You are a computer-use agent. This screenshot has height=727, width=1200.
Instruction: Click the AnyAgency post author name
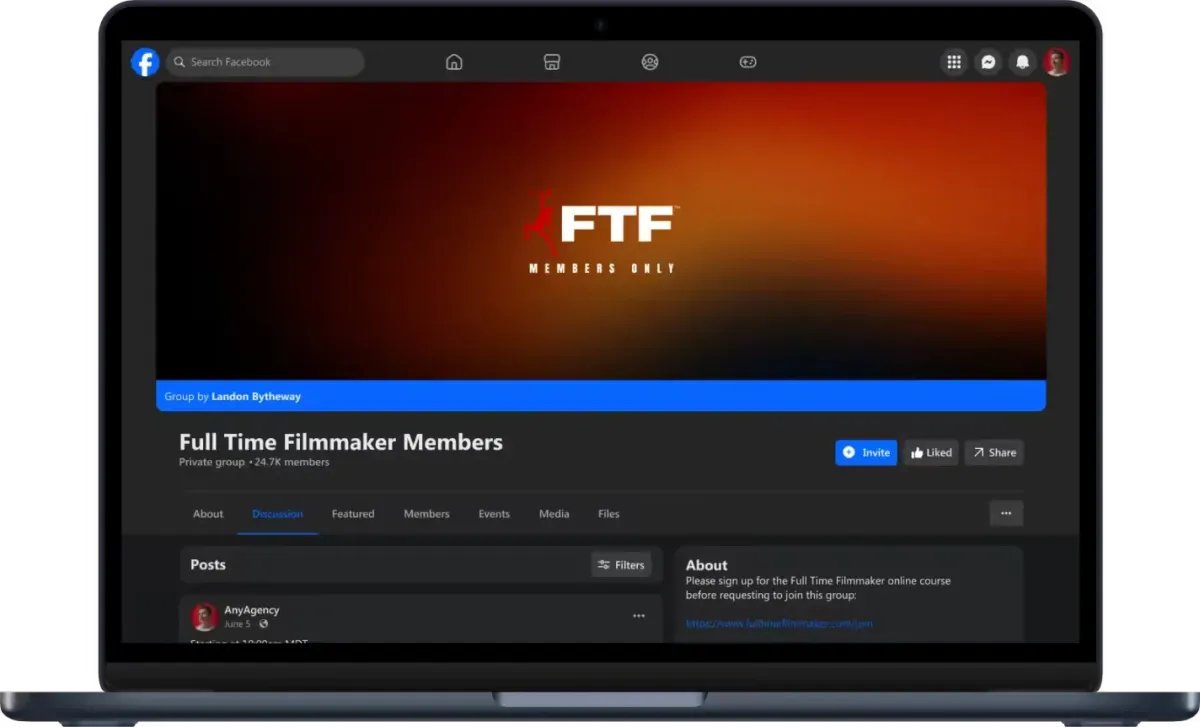[x=252, y=610]
